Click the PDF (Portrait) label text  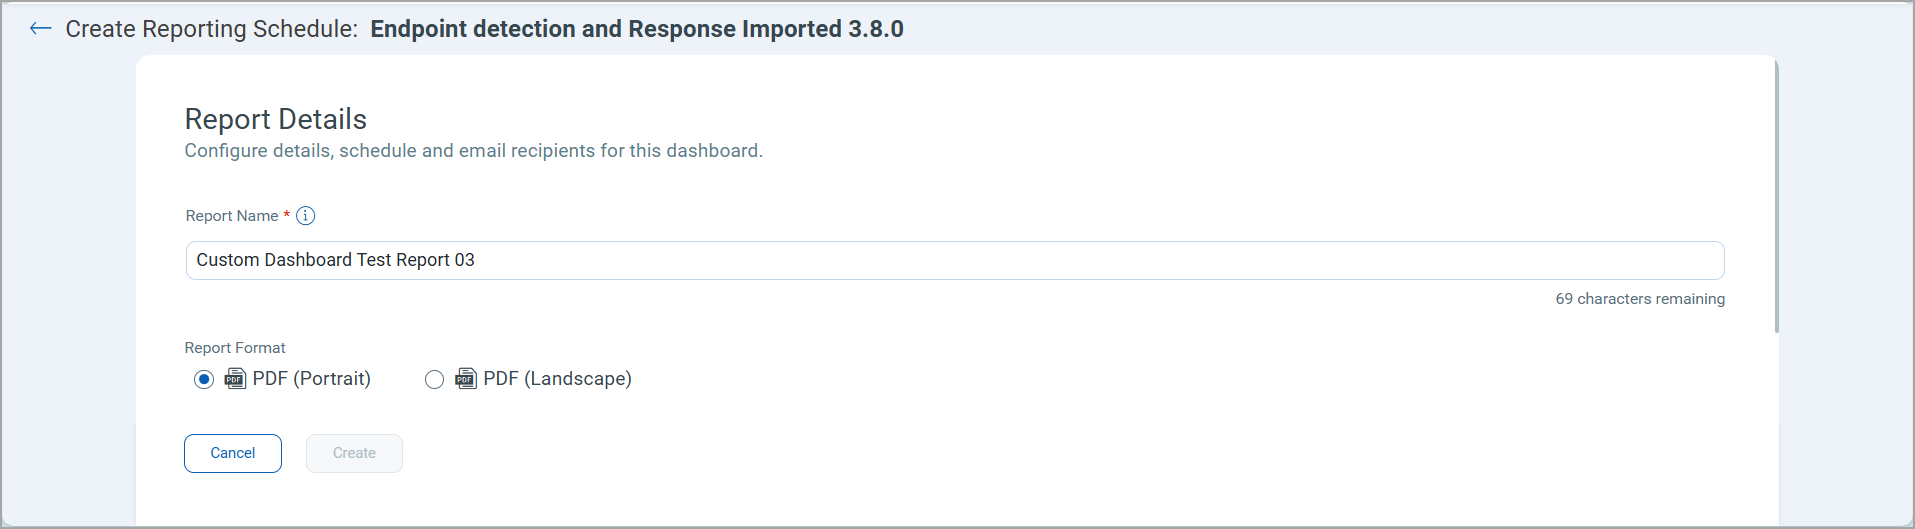(x=311, y=379)
